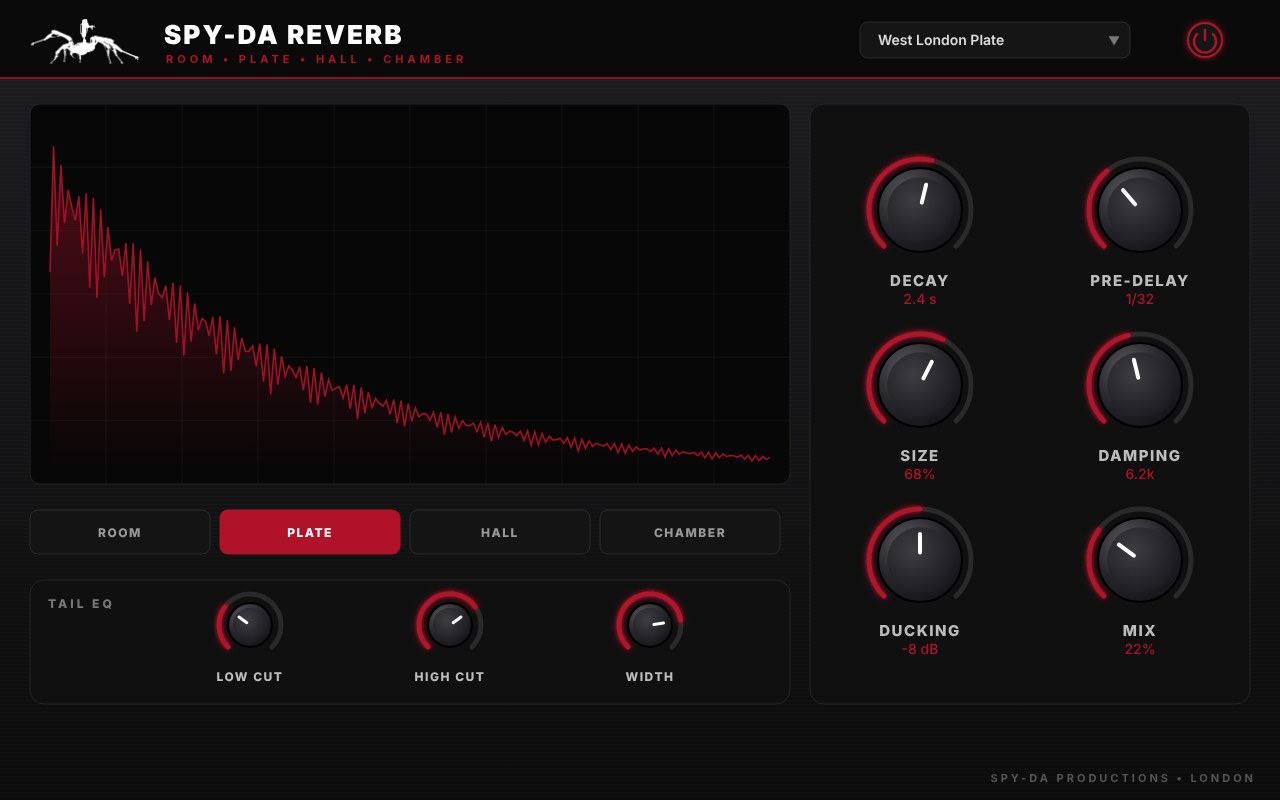Click the Ducking value -8 dB
This screenshot has height=800, width=1280.
click(920, 649)
